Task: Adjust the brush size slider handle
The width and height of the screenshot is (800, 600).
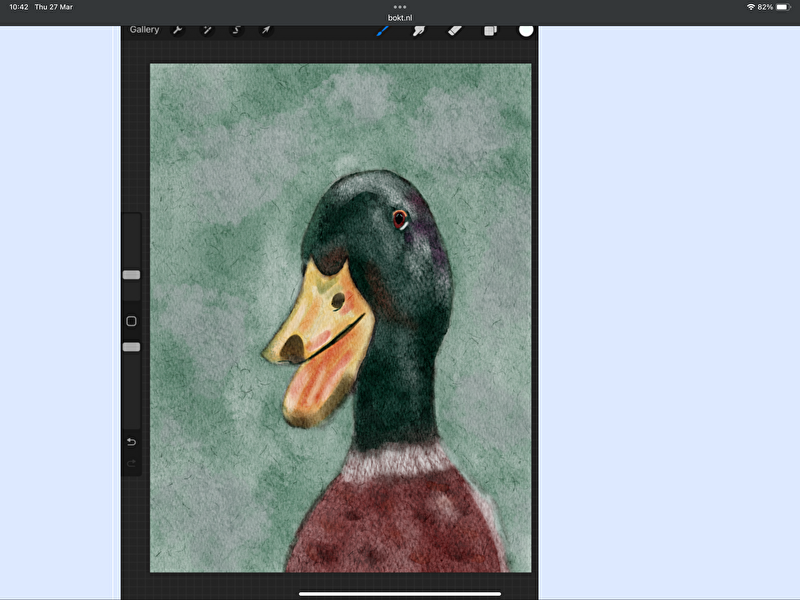Action: click(132, 275)
